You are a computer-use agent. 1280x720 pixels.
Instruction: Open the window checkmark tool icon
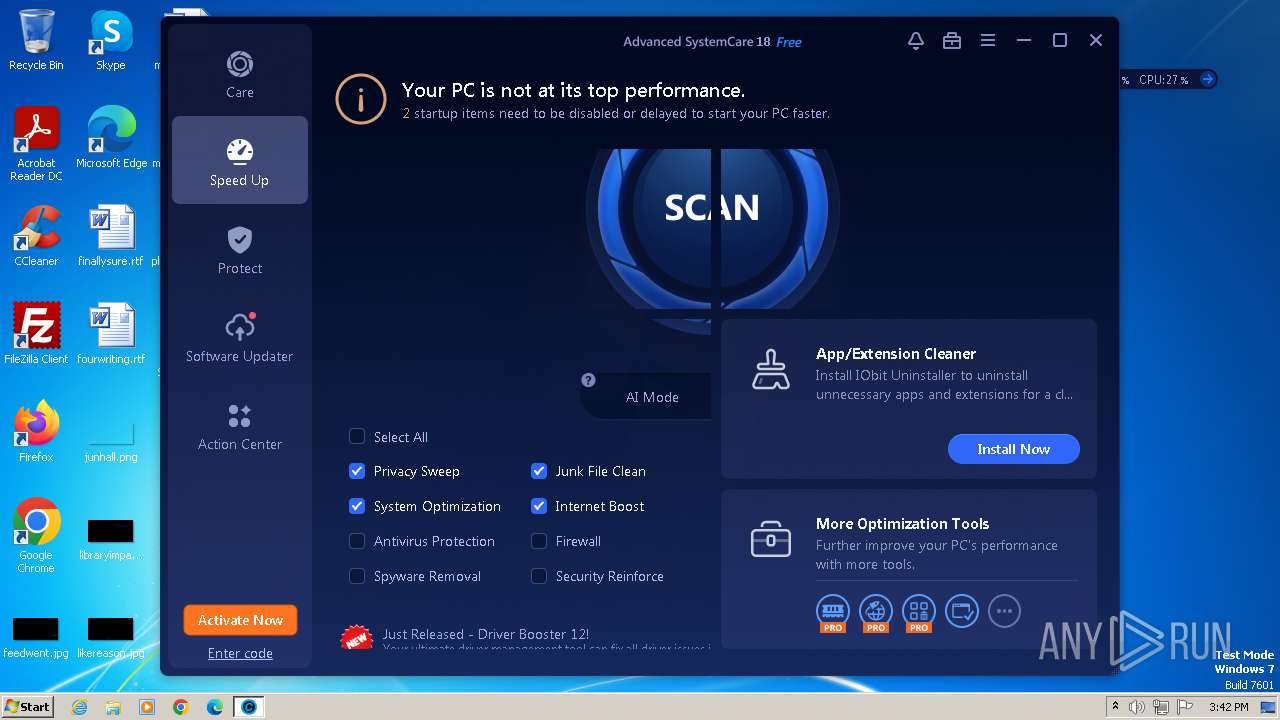tap(962, 610)
